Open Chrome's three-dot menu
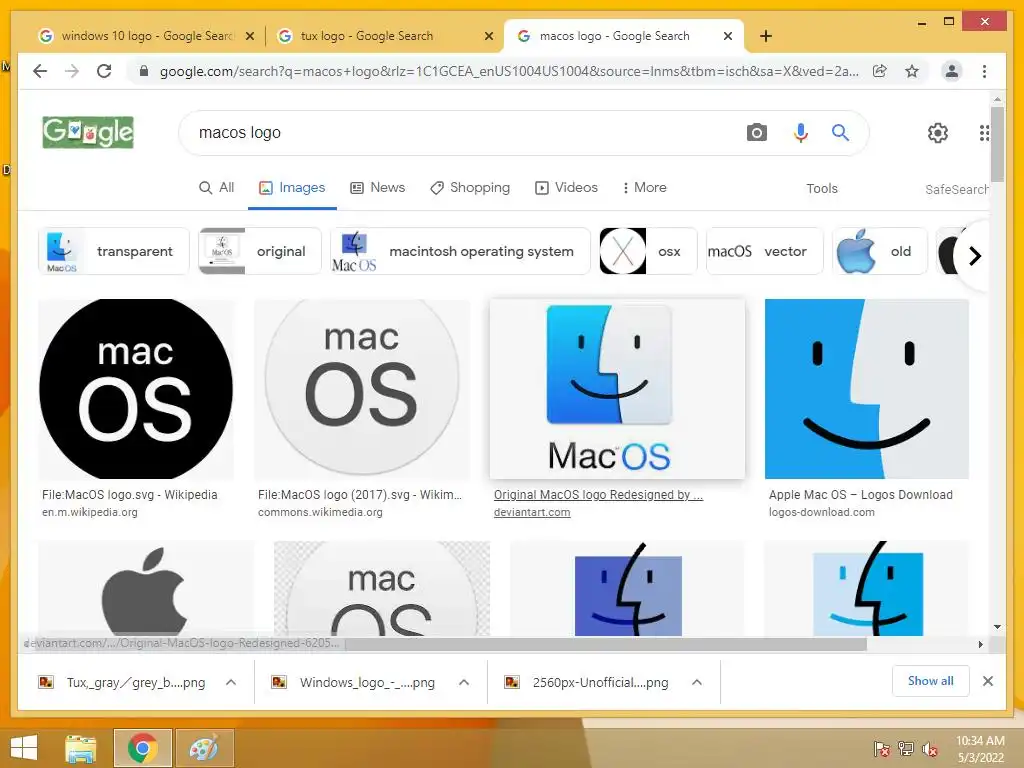This screenshot has width=1024, height=768. coord(984,71)
